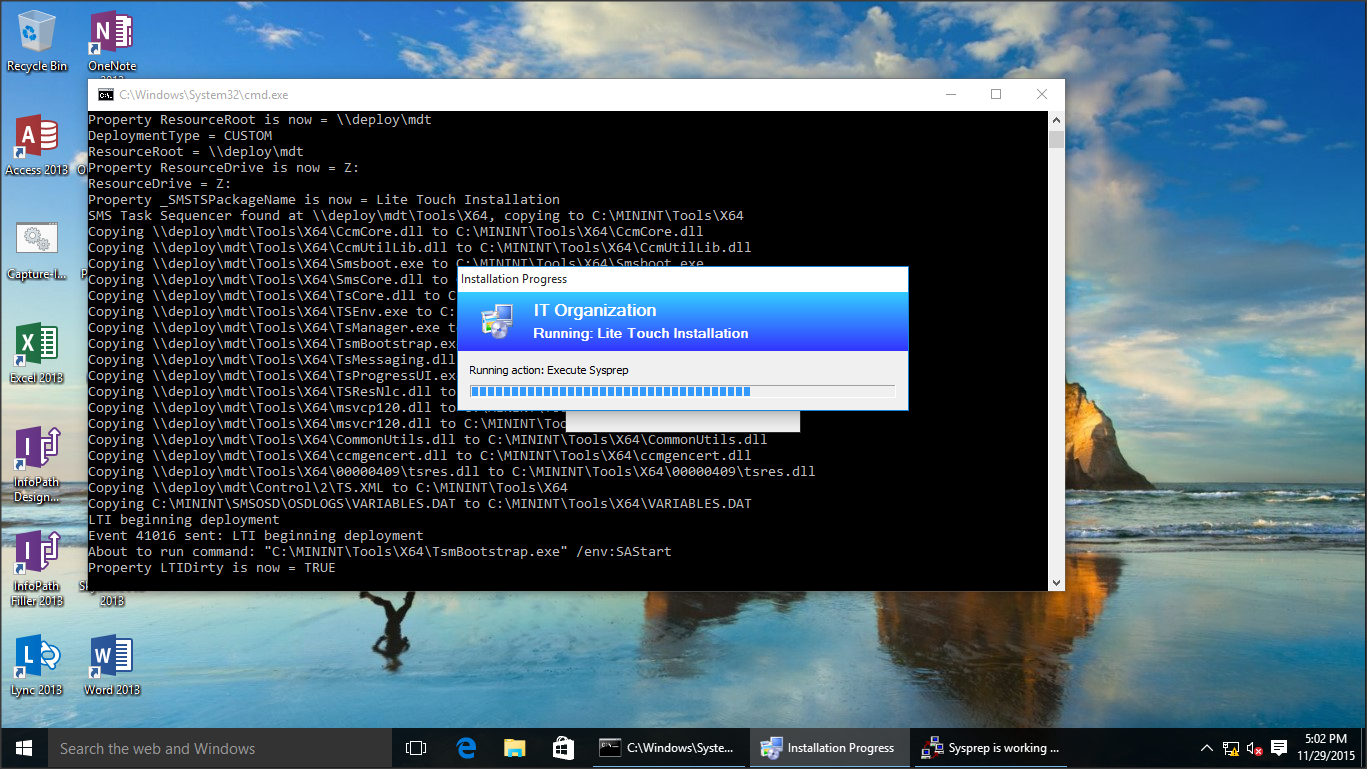
Task: Launch Microsoft Edge from the taskbar
Action: tap(466, 748)
